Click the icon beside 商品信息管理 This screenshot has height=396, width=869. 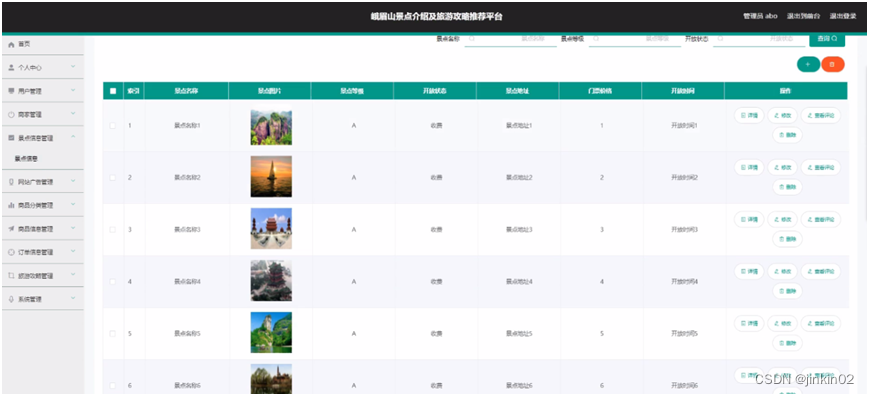11,229
